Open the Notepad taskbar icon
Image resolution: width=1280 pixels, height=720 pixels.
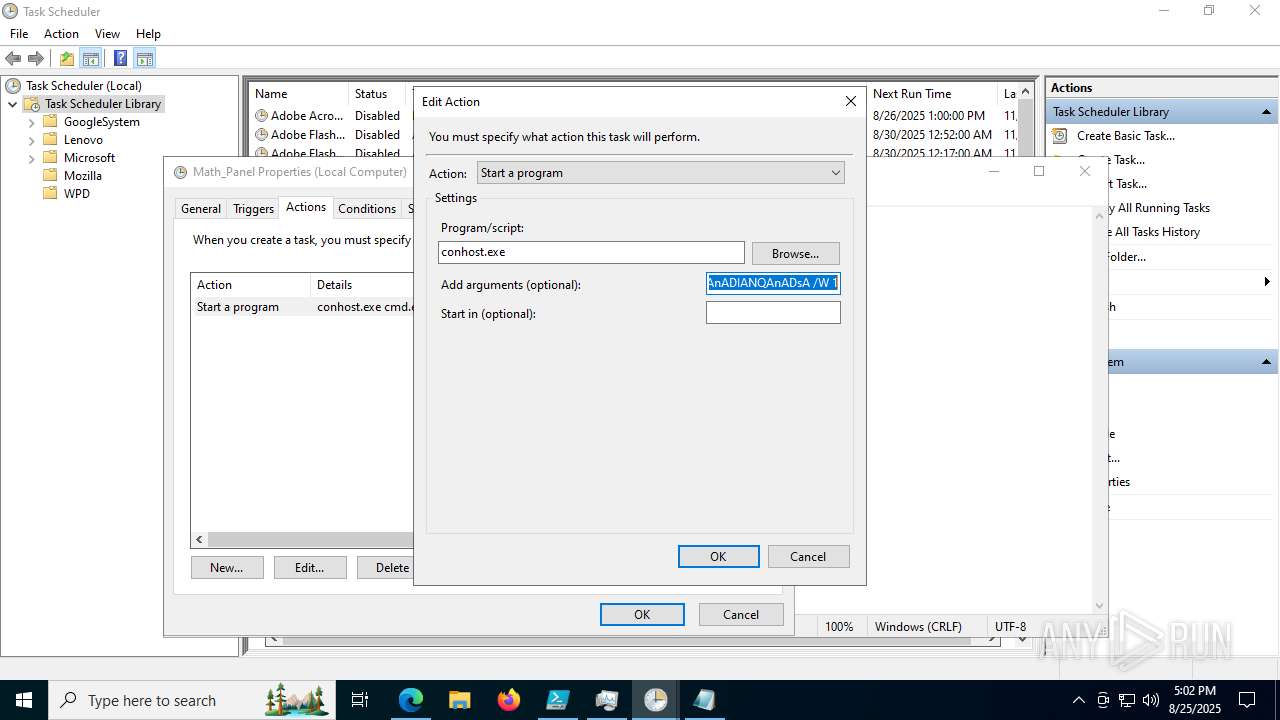point(704,700)
